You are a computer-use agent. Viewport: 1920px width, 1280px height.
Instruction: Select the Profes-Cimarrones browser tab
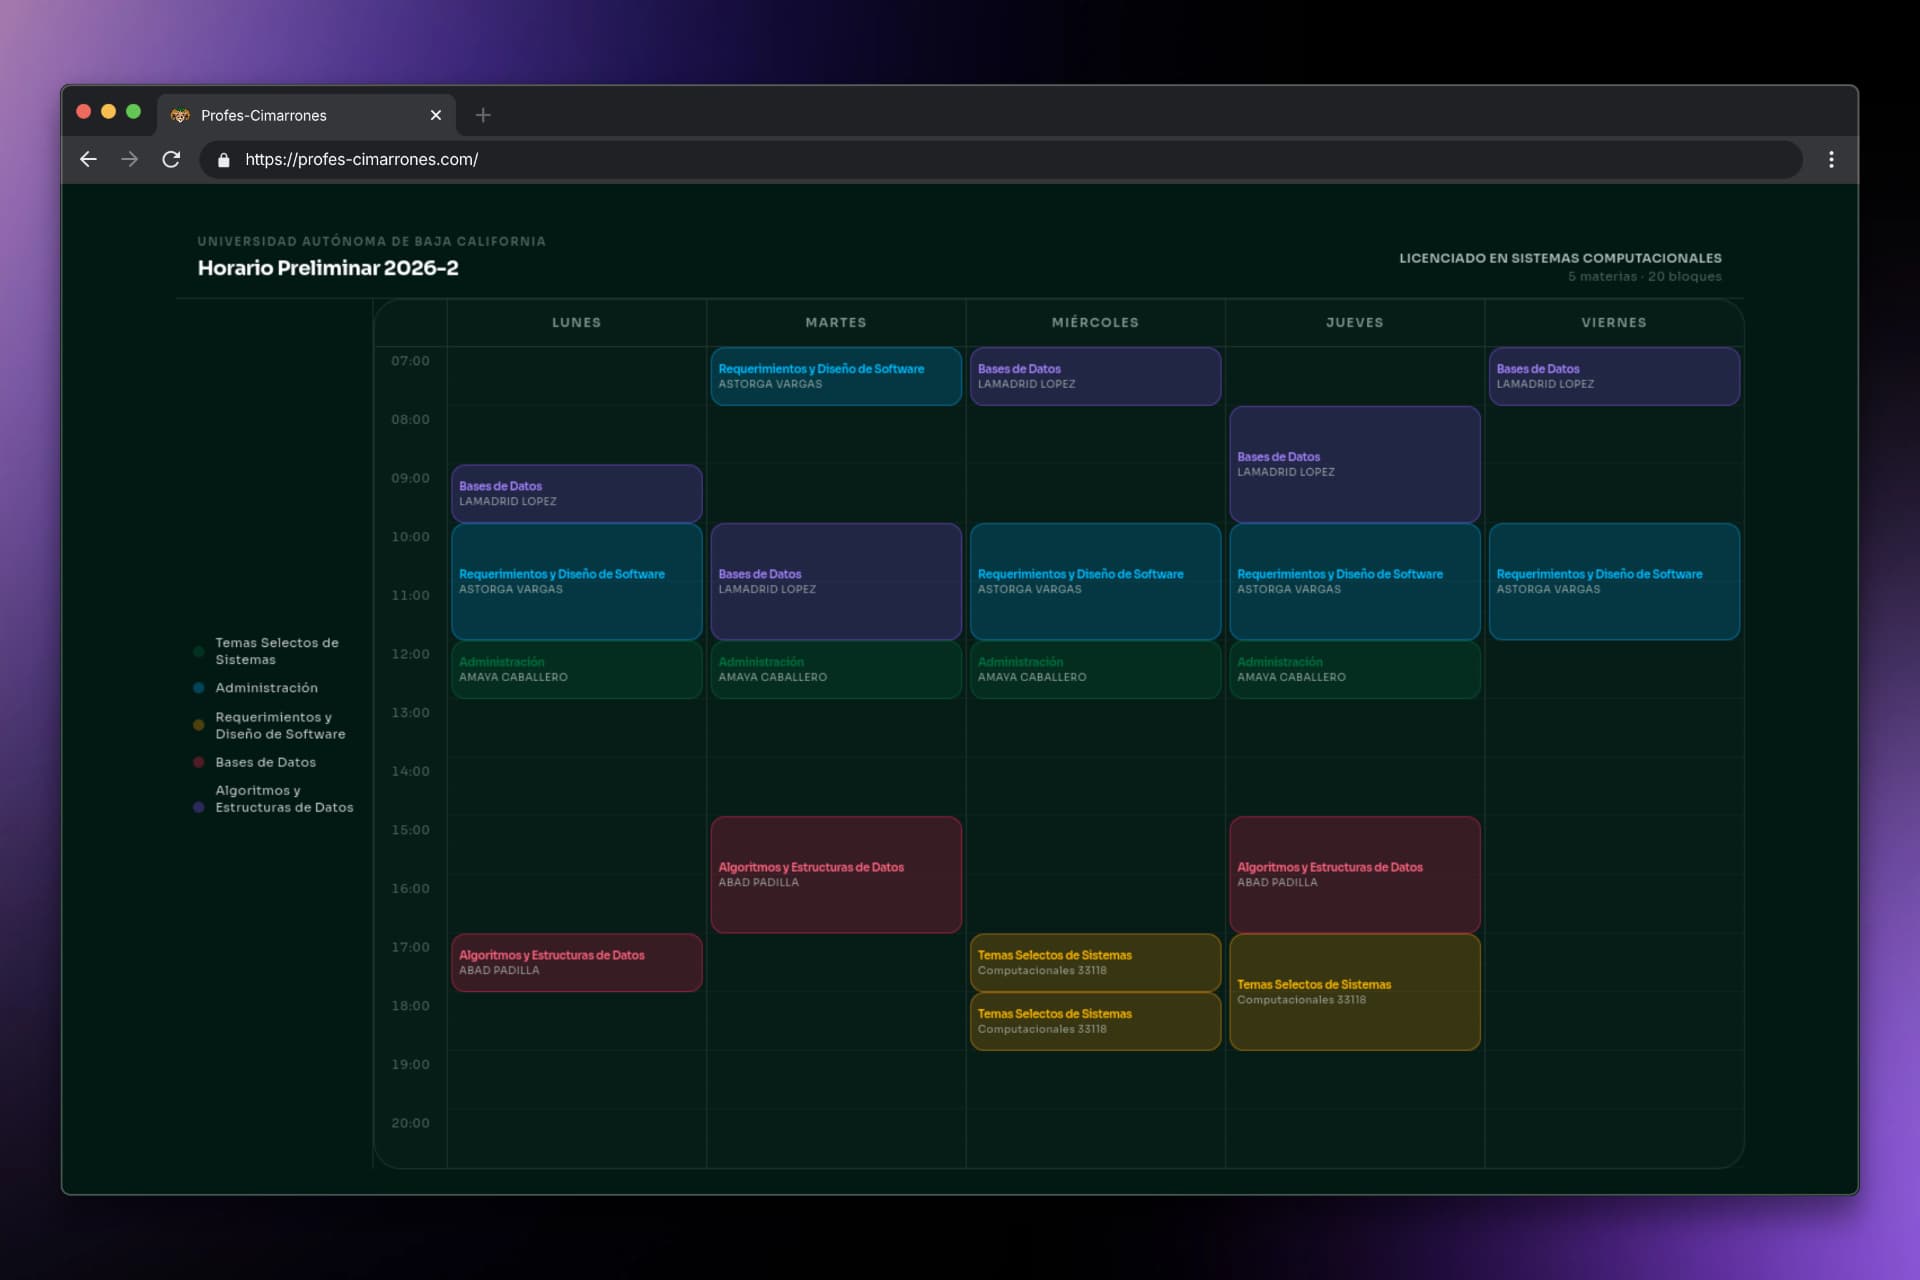[306, 115]
